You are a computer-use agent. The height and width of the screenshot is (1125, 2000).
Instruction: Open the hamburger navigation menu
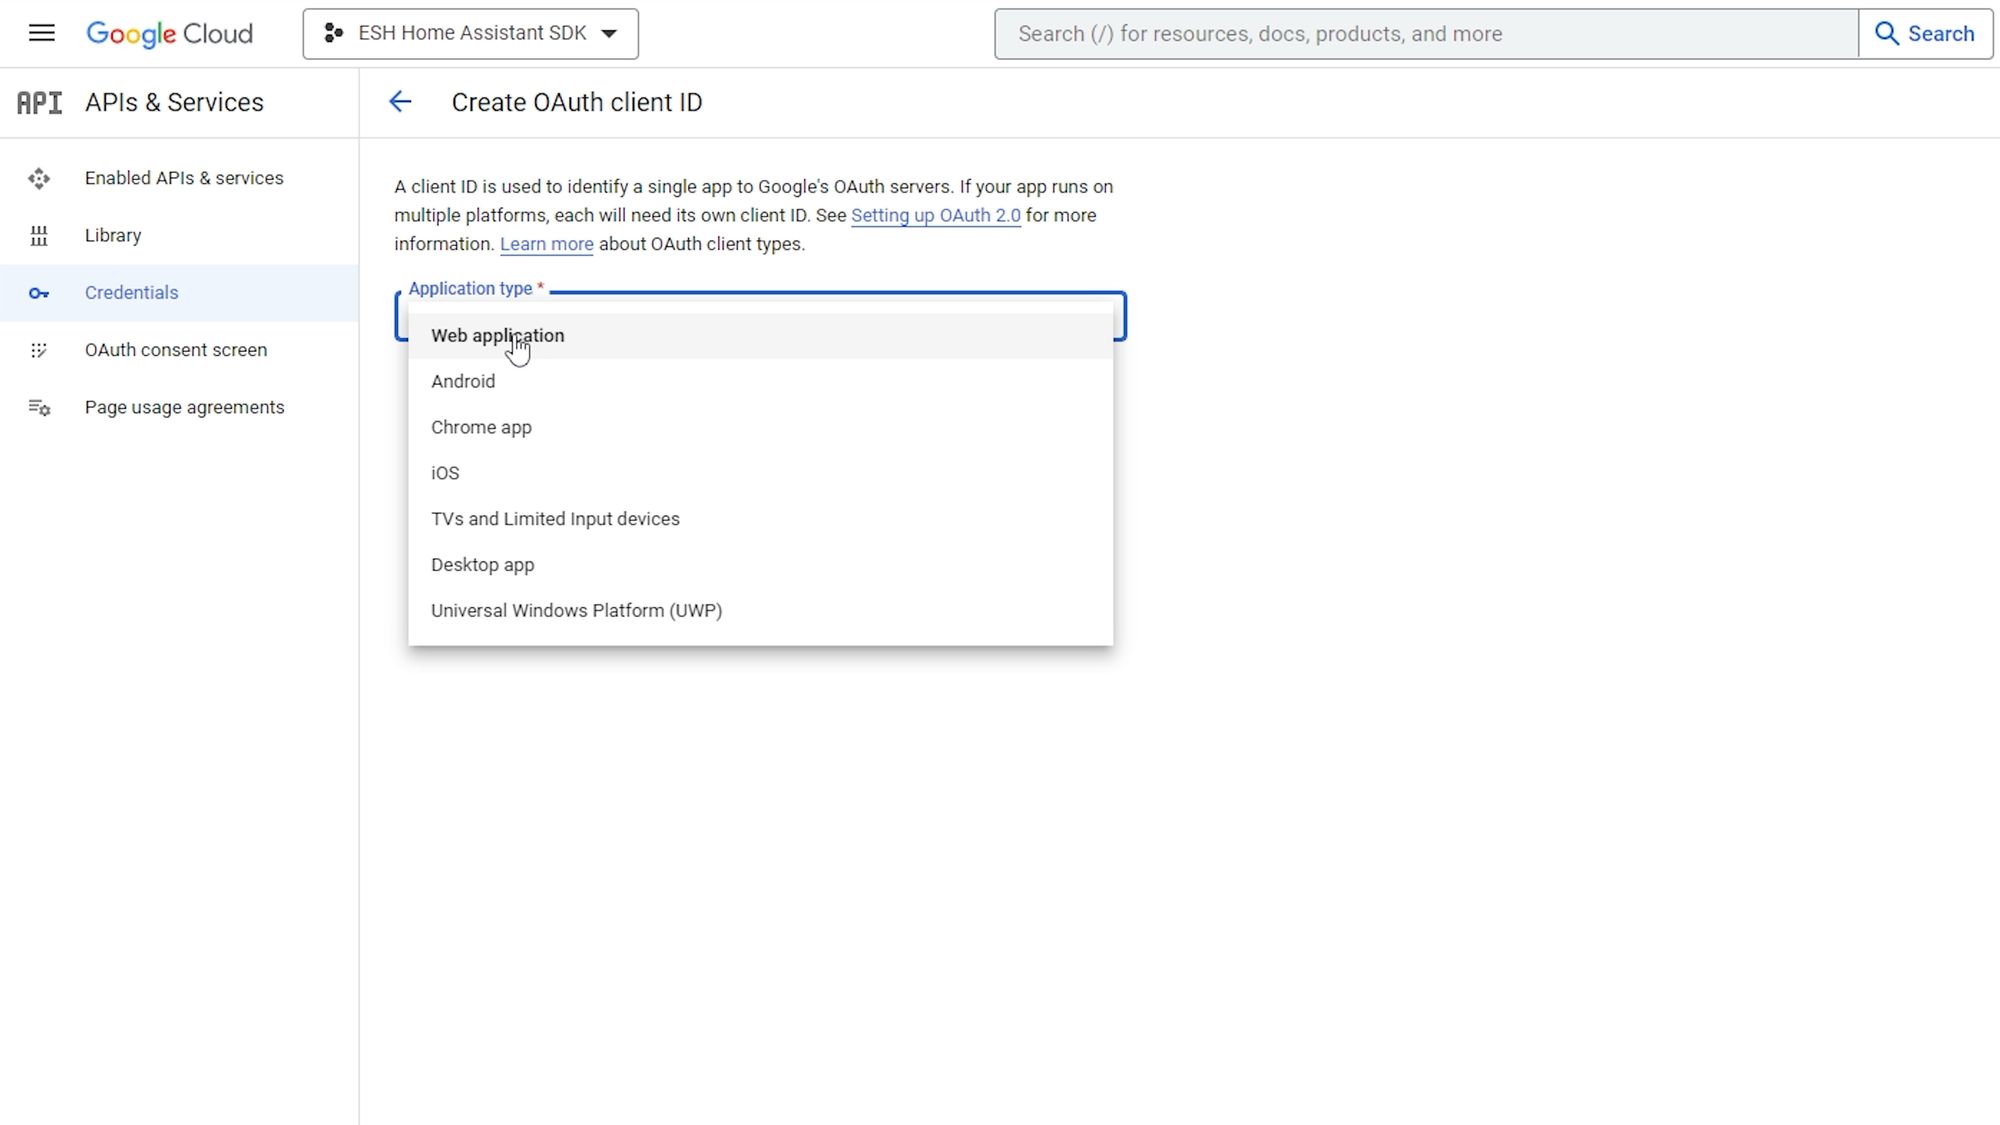pos(41,33)
